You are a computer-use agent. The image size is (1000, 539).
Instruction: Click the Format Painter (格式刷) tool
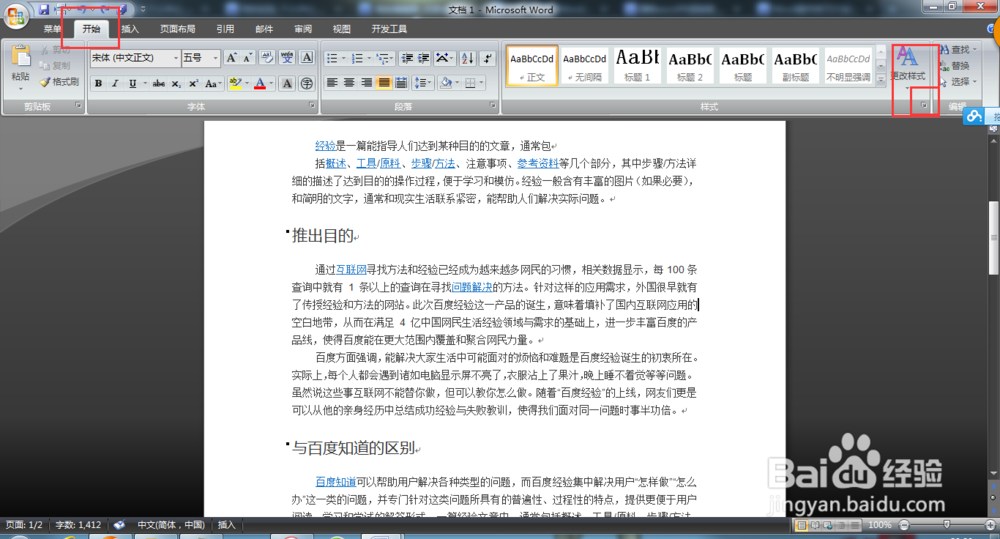click(x=59, y=82)
